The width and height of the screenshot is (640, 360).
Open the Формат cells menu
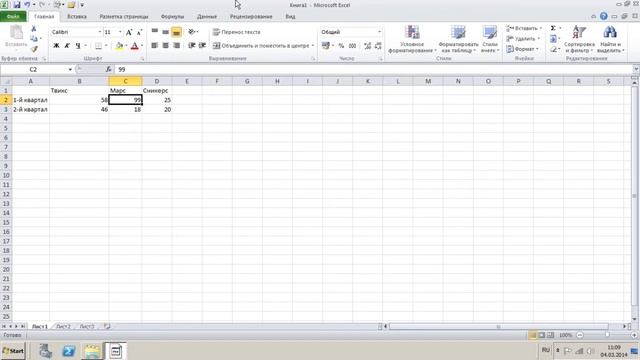pos(523,49)
